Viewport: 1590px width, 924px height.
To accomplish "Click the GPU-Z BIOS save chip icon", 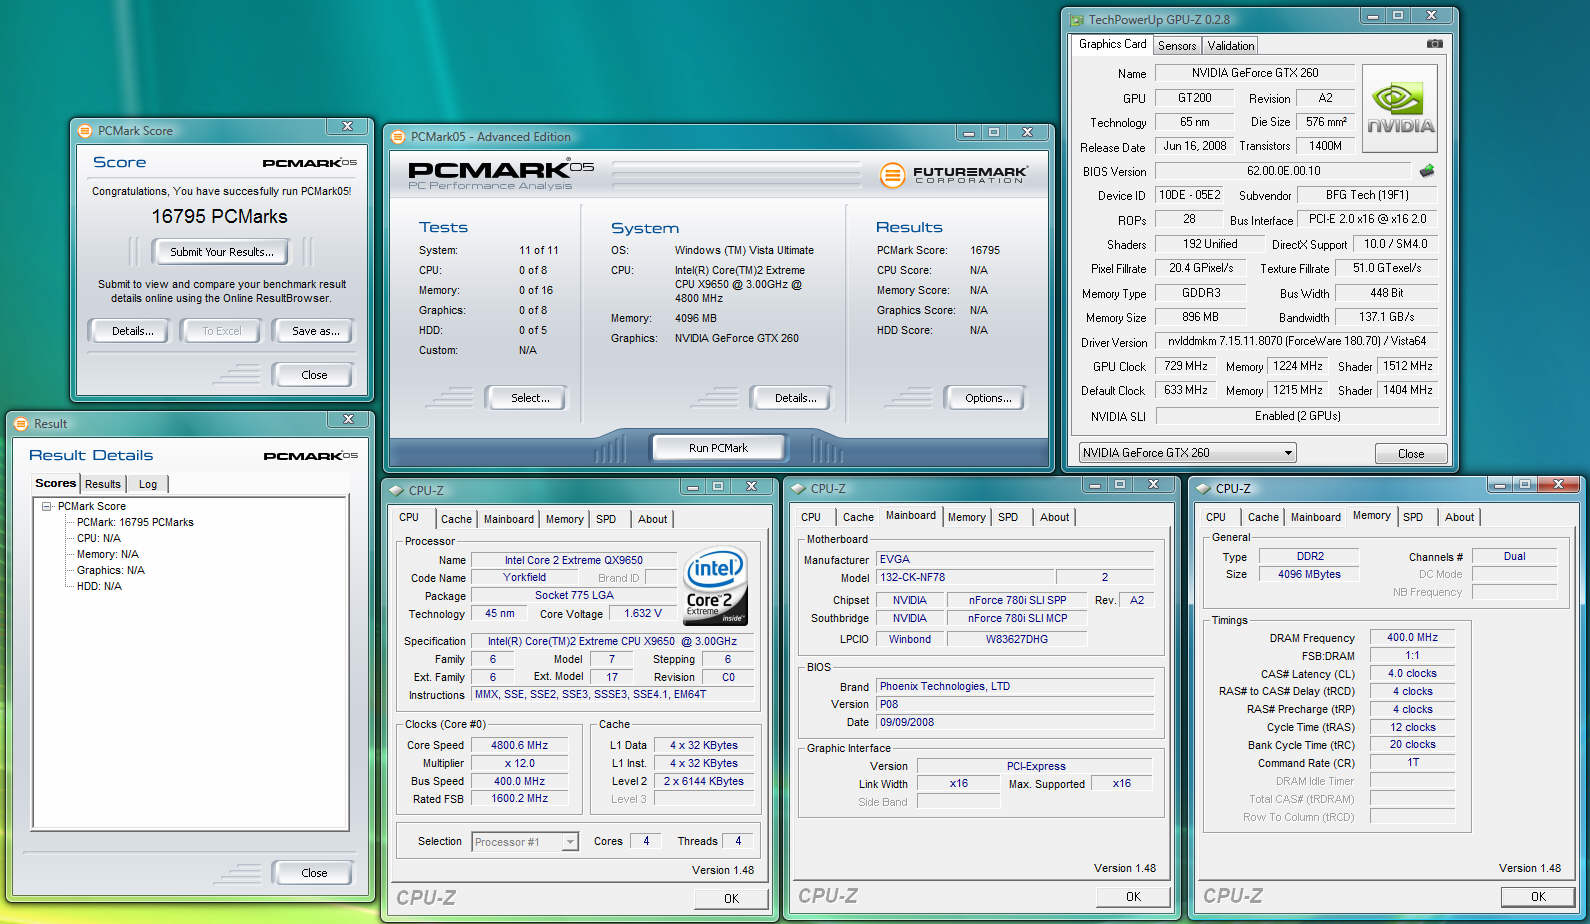I will [1427, 171].
